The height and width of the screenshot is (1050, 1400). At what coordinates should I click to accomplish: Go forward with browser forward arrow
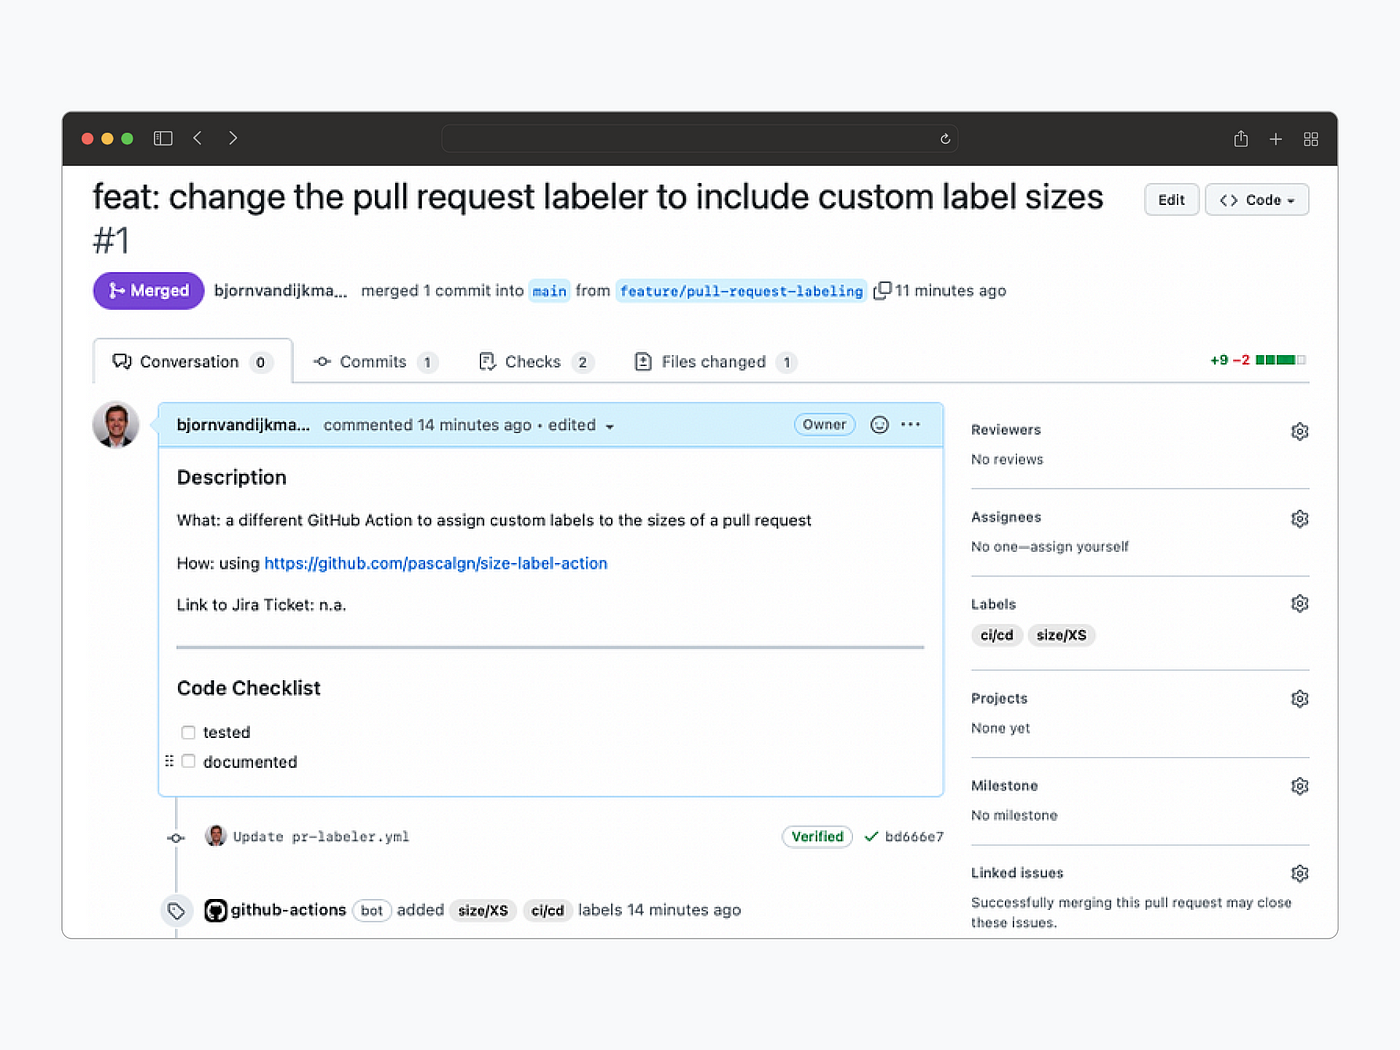(233, 138)
